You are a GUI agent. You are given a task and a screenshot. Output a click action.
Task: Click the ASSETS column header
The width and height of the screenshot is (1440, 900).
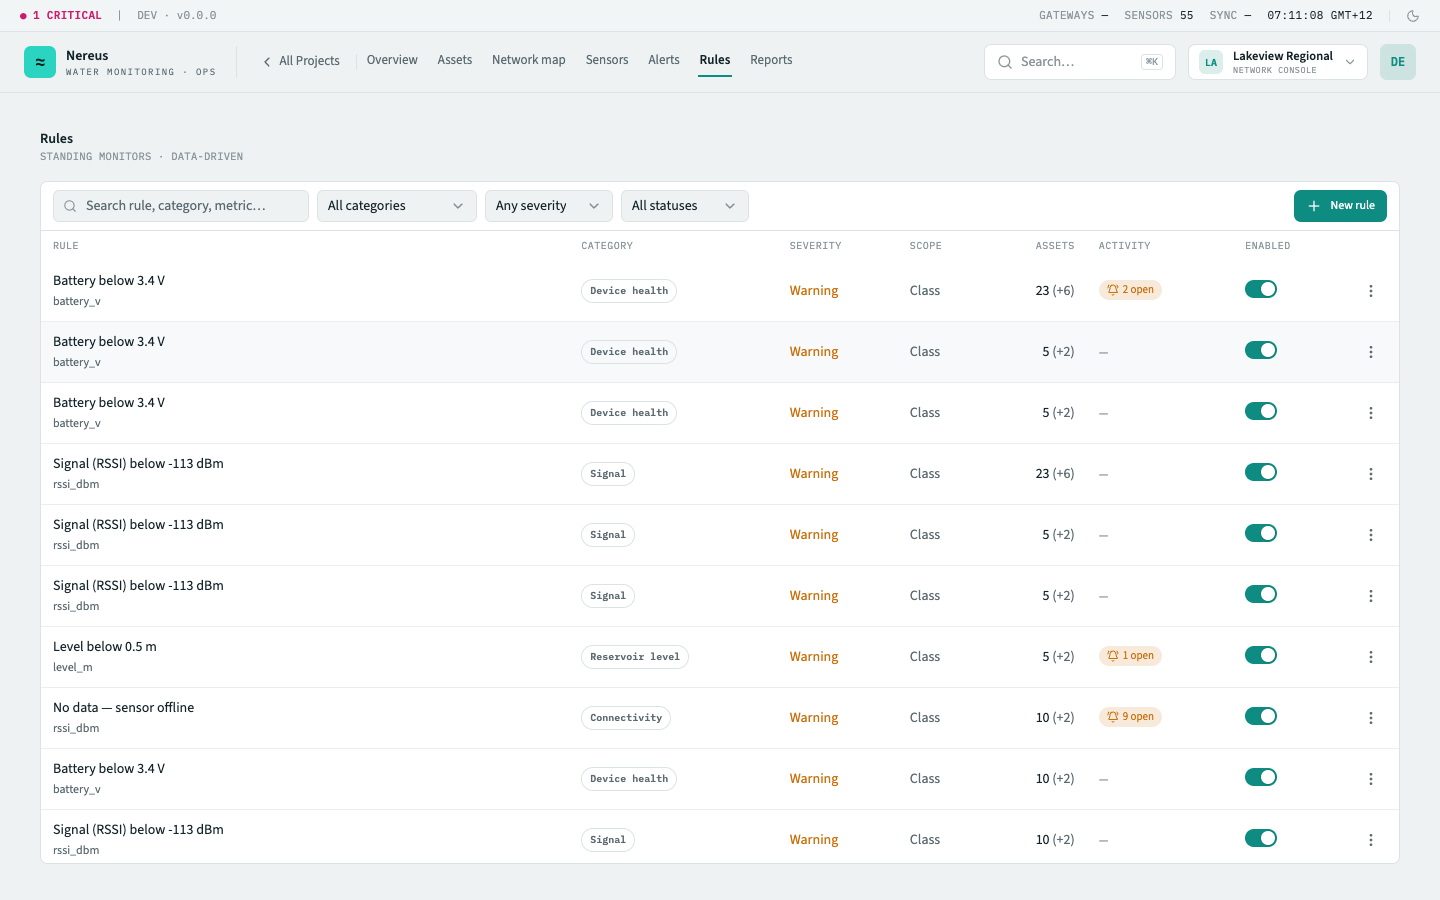pyautogui.click(x=1055, y=246)
